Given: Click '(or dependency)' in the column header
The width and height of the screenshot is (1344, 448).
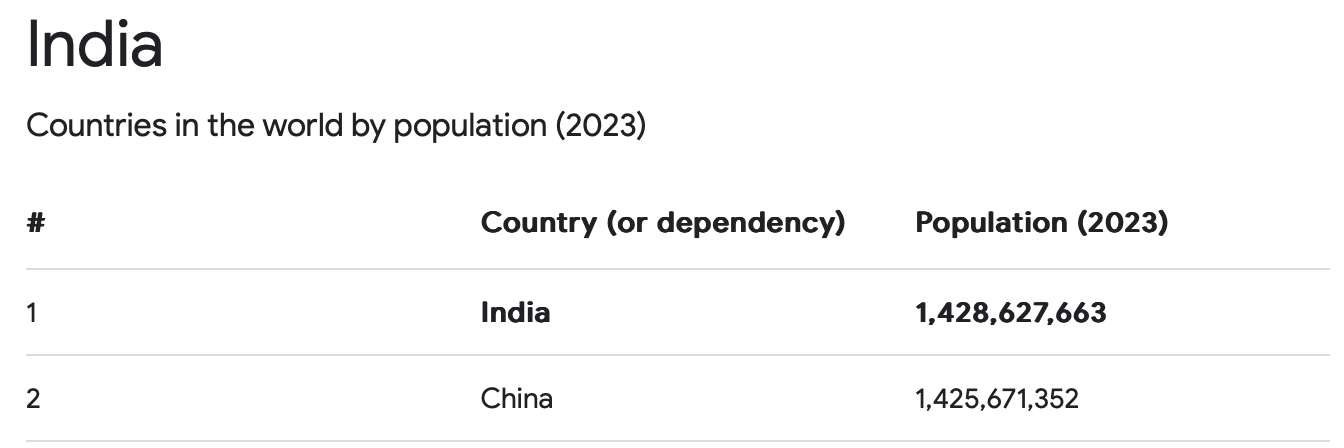Looking at the screenshot, I should [726, 223].
